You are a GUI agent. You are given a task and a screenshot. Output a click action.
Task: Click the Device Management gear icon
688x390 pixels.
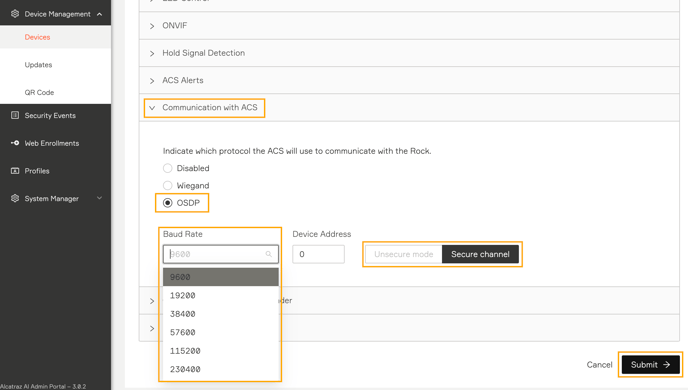point(15,14)
